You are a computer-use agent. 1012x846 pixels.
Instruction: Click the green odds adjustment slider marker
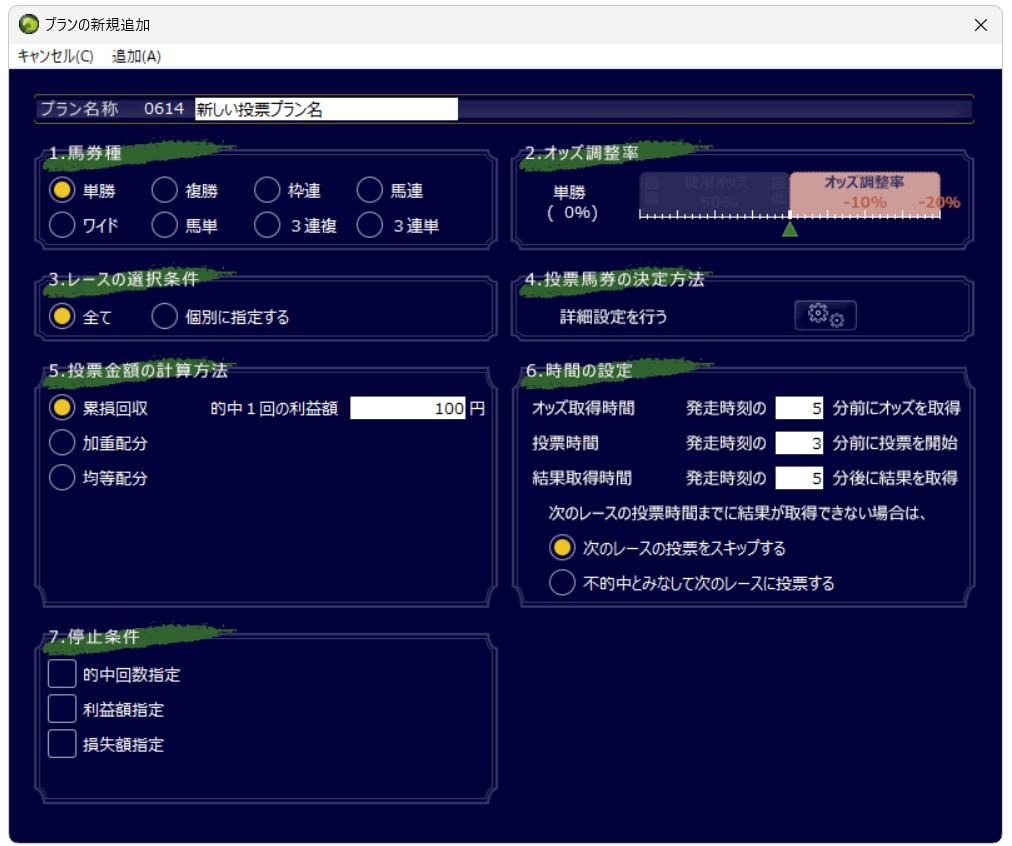(x=790, y=228)
